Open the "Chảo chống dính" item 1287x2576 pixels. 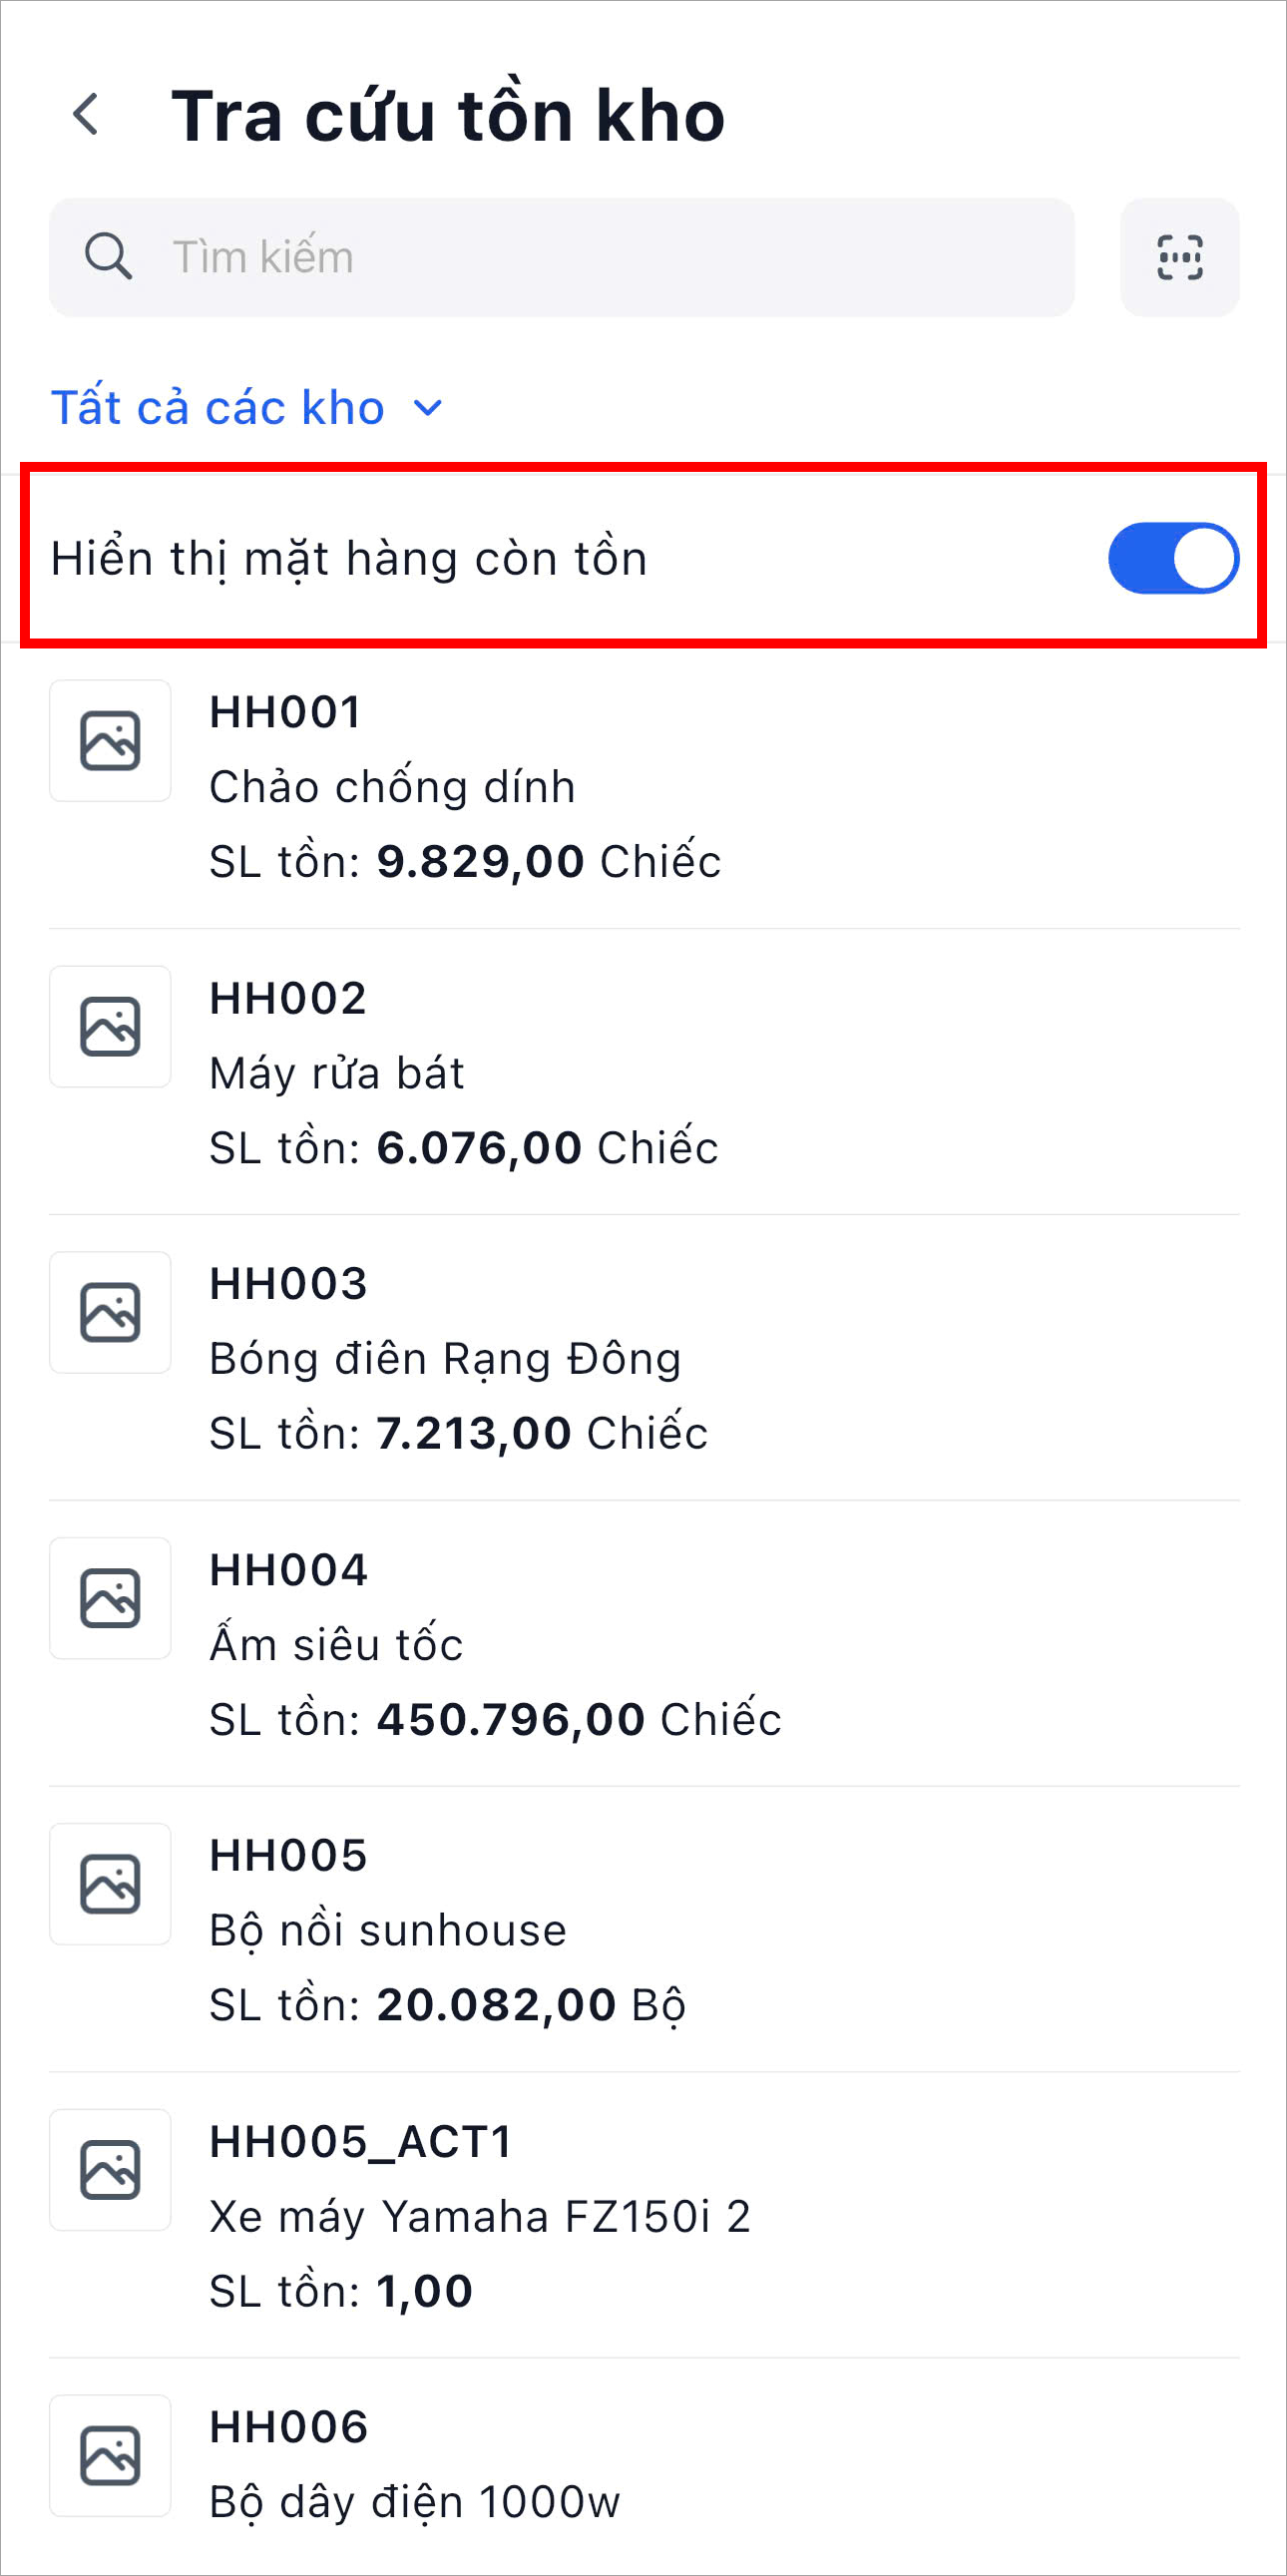coord(392,787)
